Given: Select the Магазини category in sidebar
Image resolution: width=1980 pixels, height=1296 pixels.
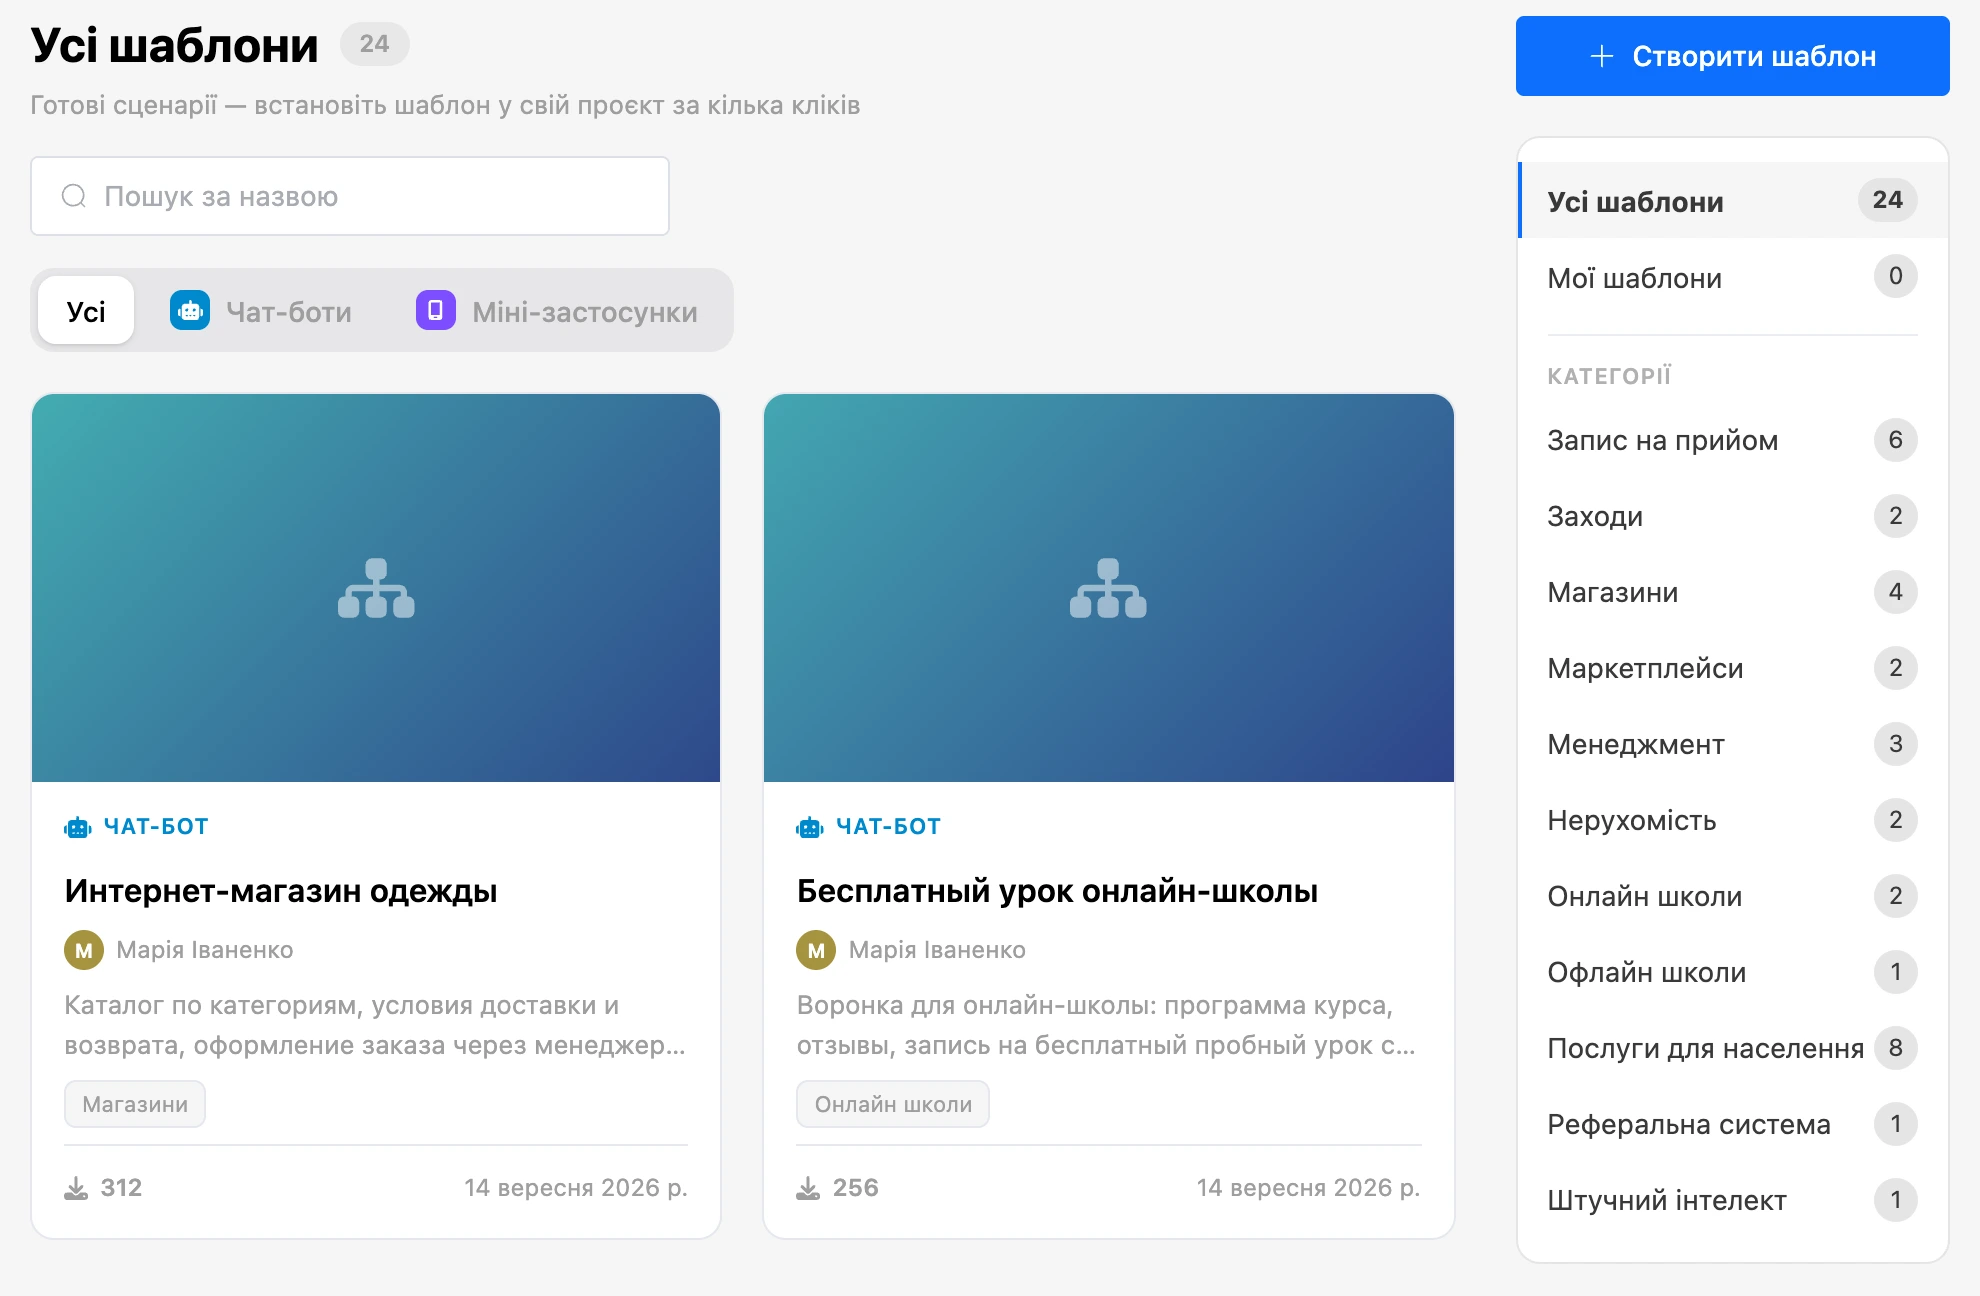Looking at the screenshot, I should click(x=1733, y=592).
